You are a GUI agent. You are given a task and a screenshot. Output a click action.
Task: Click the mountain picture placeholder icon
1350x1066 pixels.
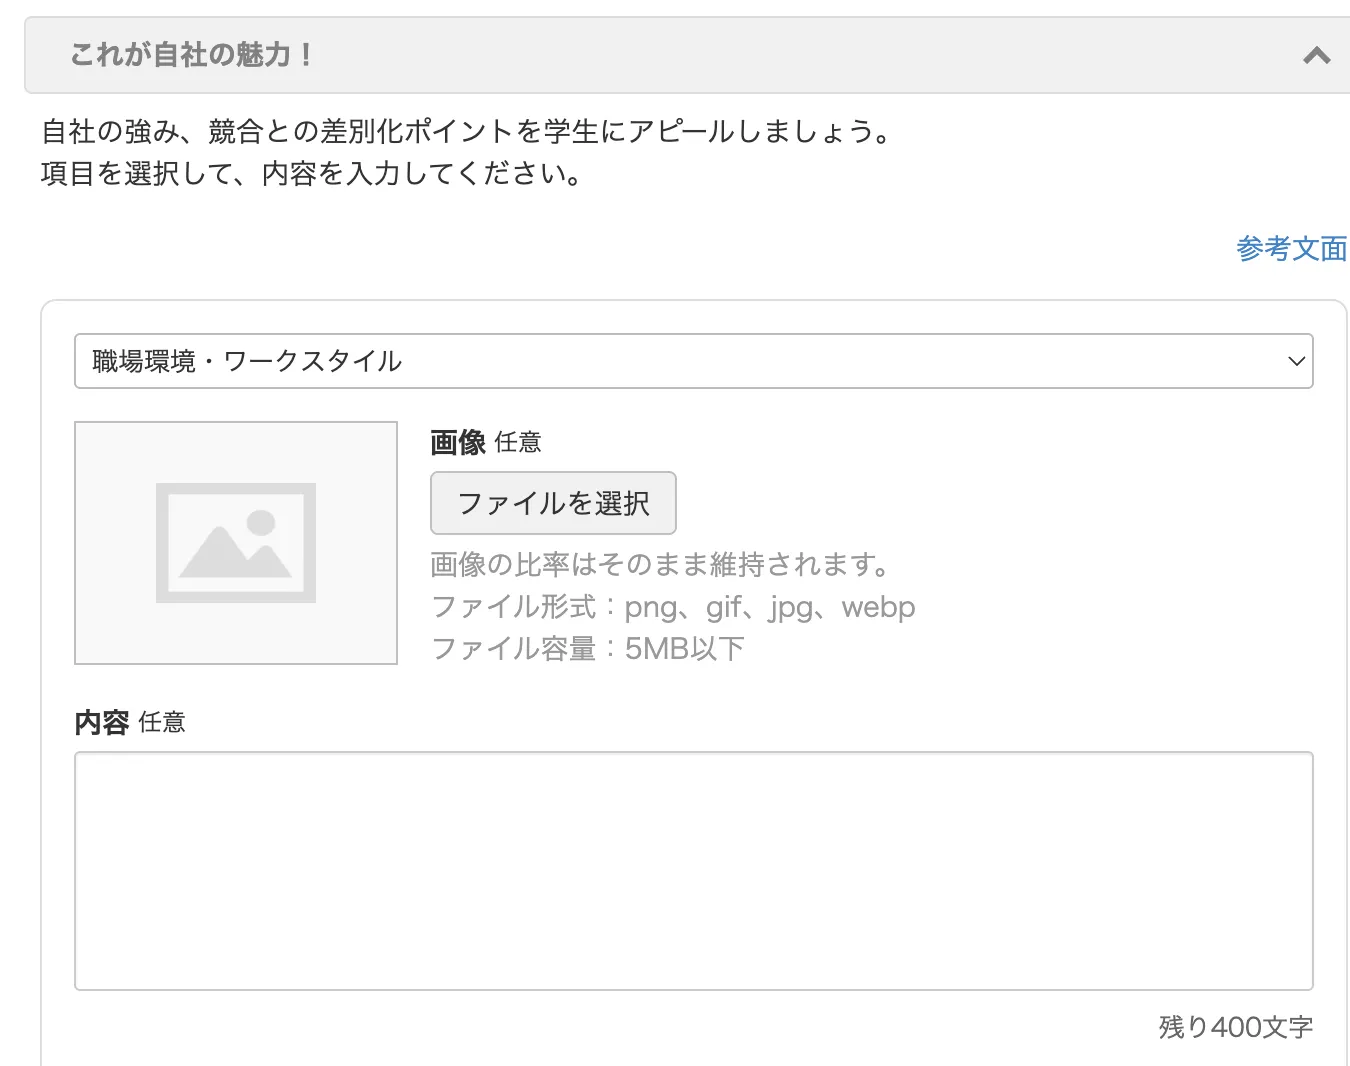[x=236, y=543]
